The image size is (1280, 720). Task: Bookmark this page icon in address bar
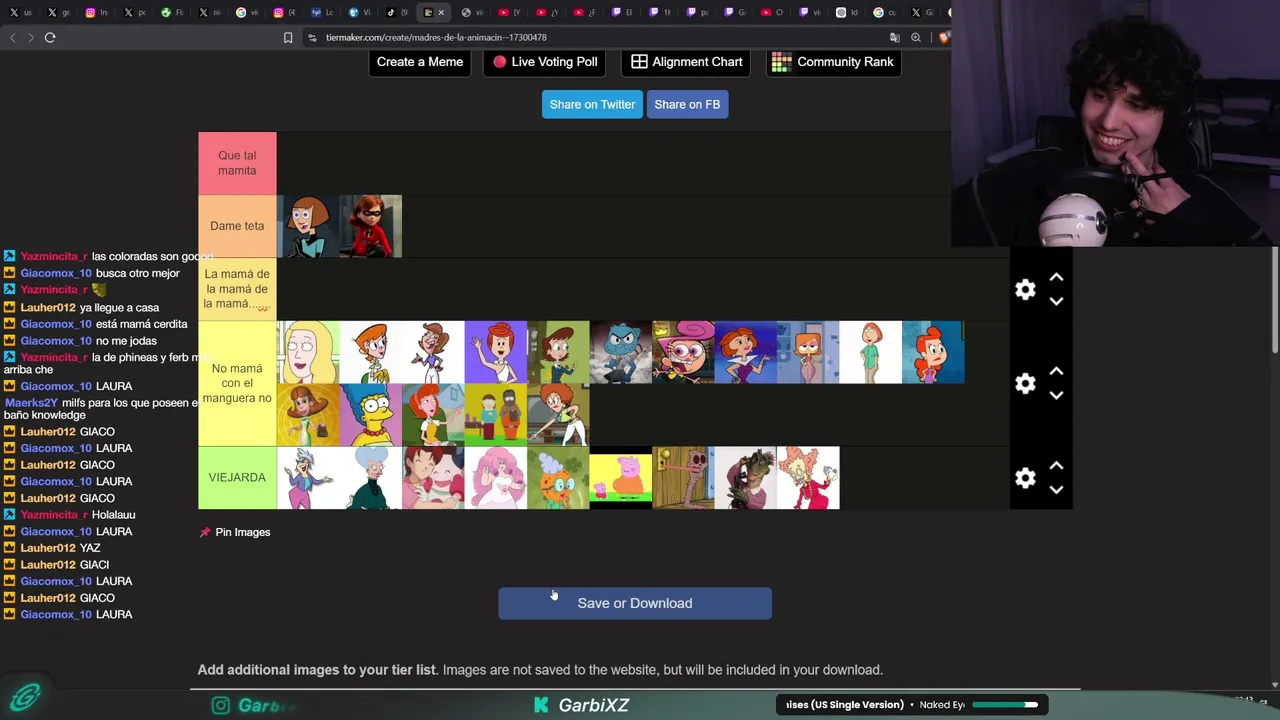point(288,37)
